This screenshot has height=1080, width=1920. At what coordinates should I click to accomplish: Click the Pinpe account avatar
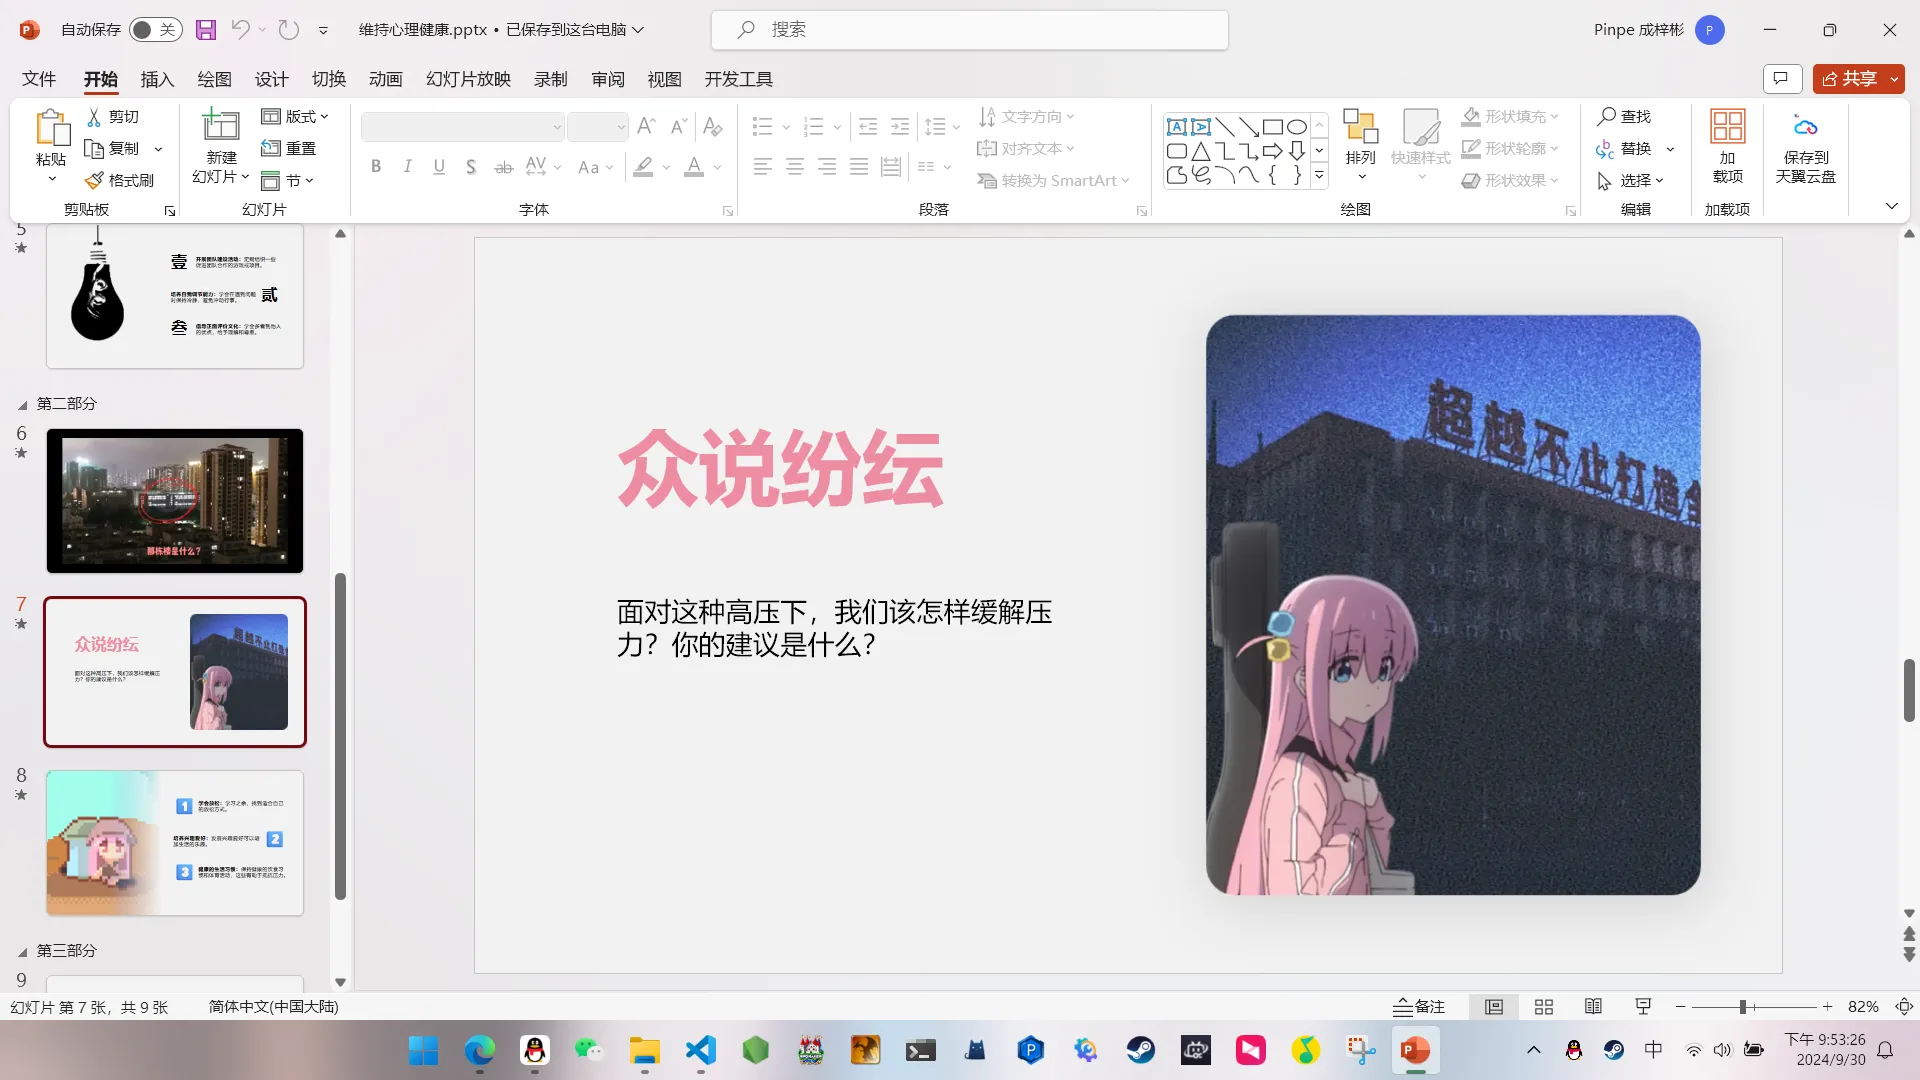click(x=1709, y=30)
